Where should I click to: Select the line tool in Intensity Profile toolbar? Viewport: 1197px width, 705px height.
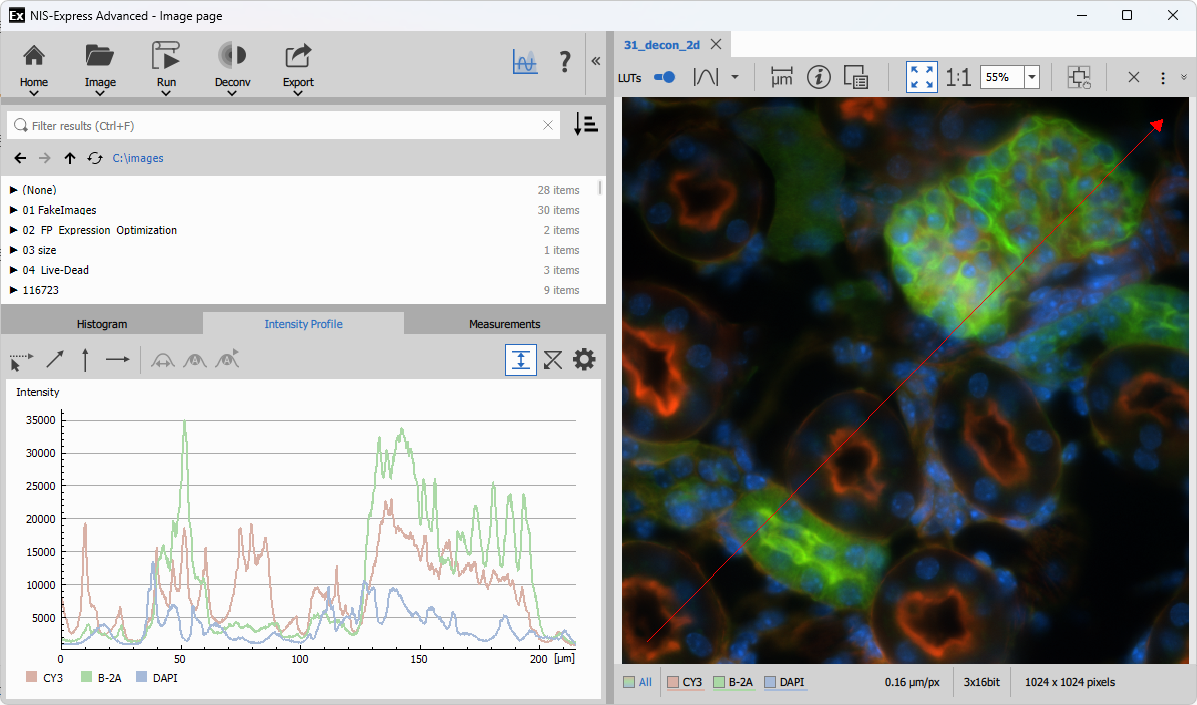[53, 360]
